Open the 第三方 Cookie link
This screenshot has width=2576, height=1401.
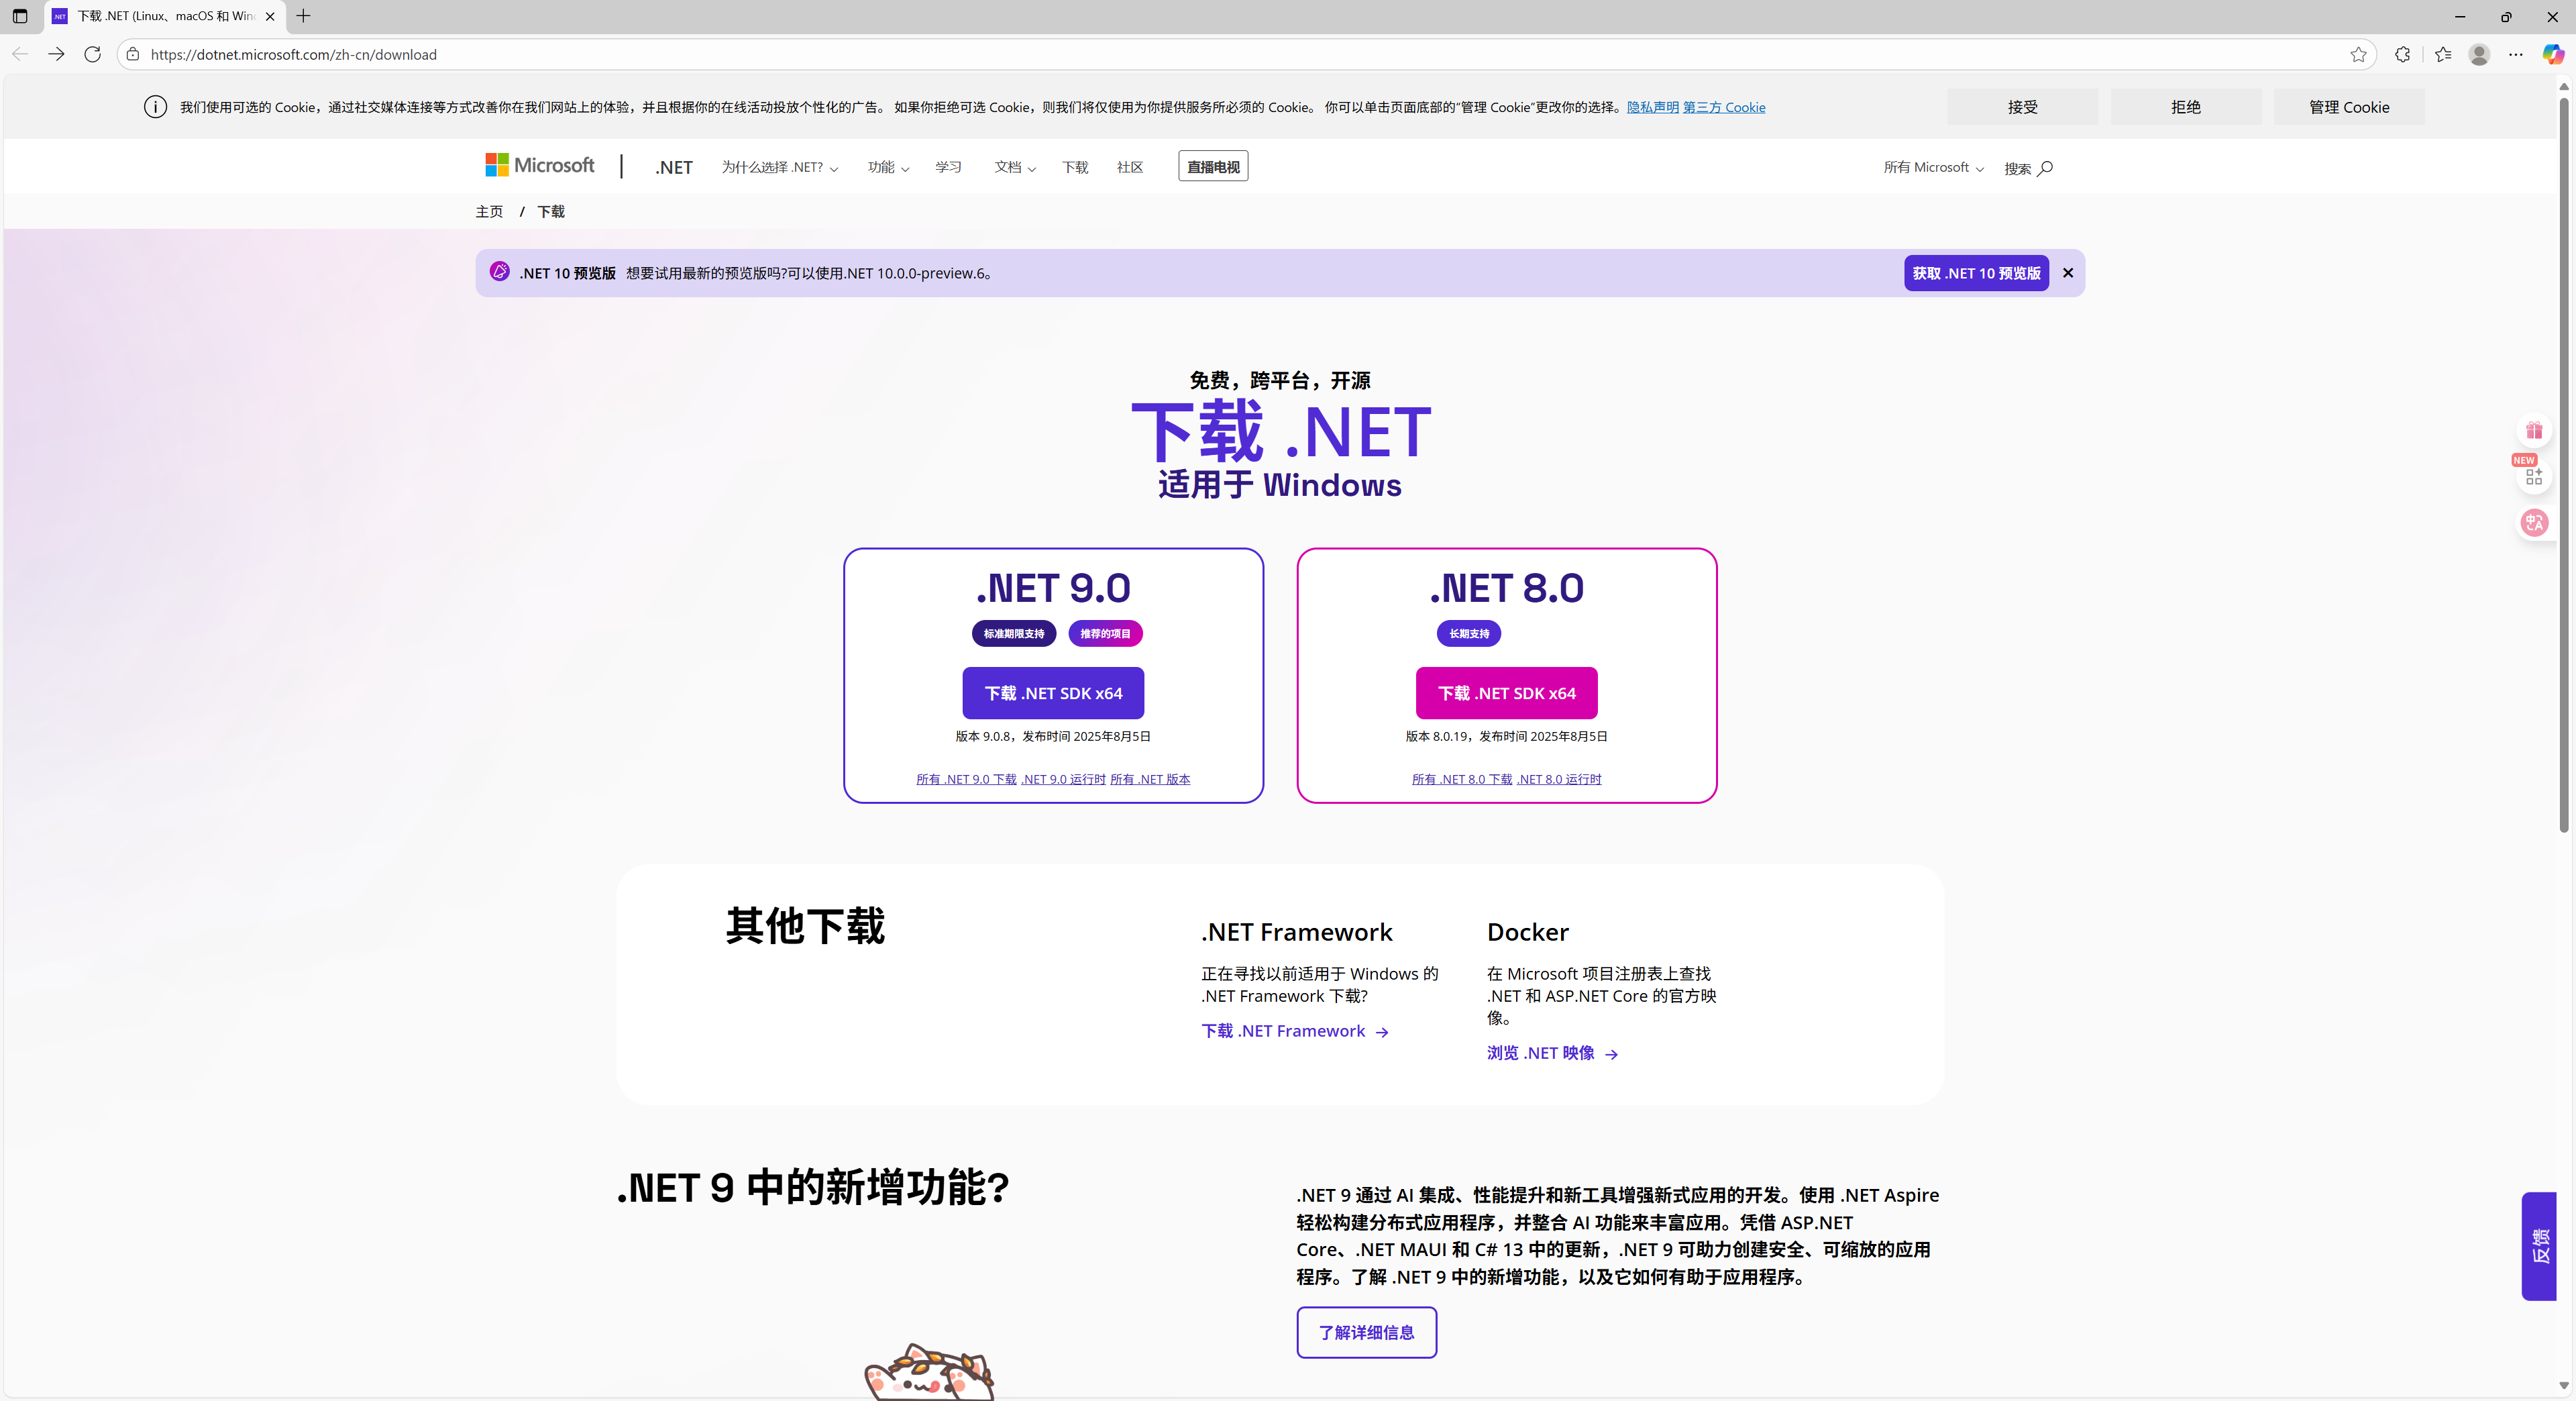click(x=1724, y=107)
